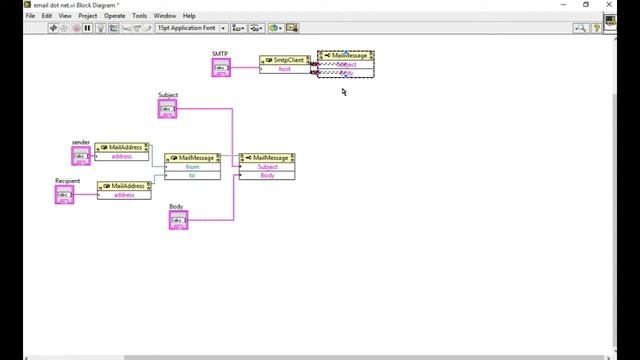Click the Body label above its terminal
This screenshot has height=360, width=640.
click(176, 207)
